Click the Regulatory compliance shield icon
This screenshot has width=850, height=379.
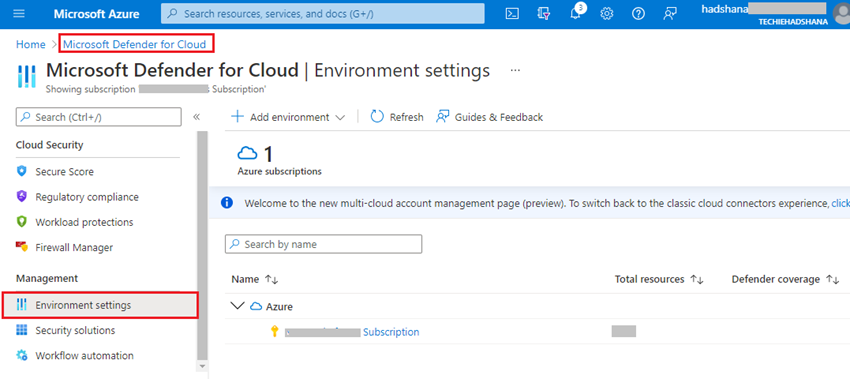point(22,197)
